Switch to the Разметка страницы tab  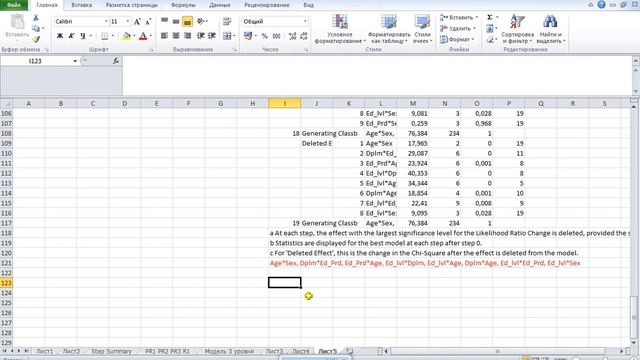pos(131,5)
